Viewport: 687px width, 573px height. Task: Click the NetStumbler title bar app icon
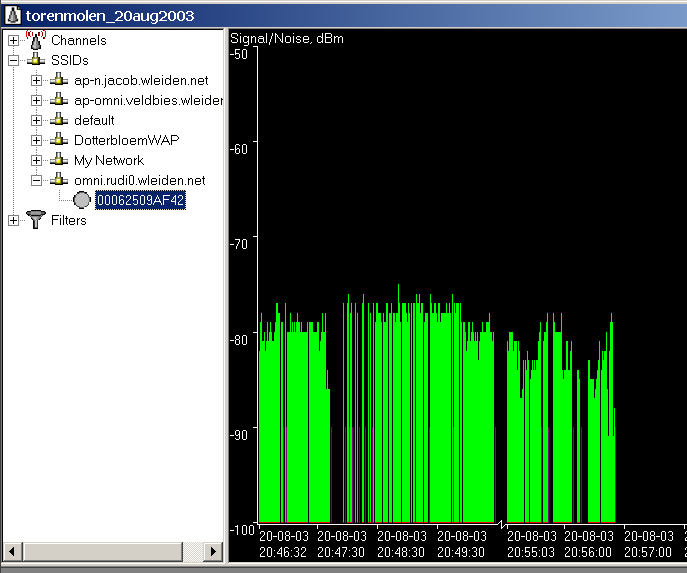click(x=11, y=14)
